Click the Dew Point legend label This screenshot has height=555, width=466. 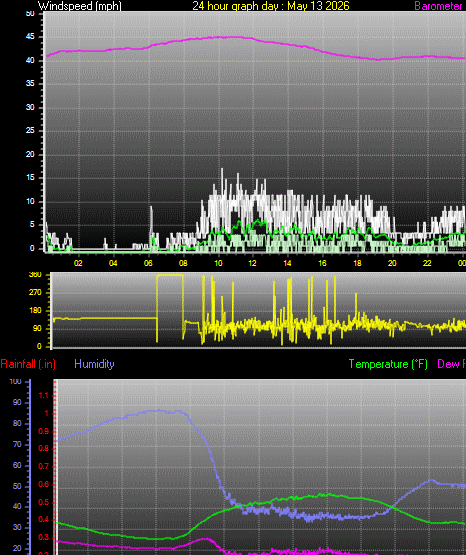[451, 364]
